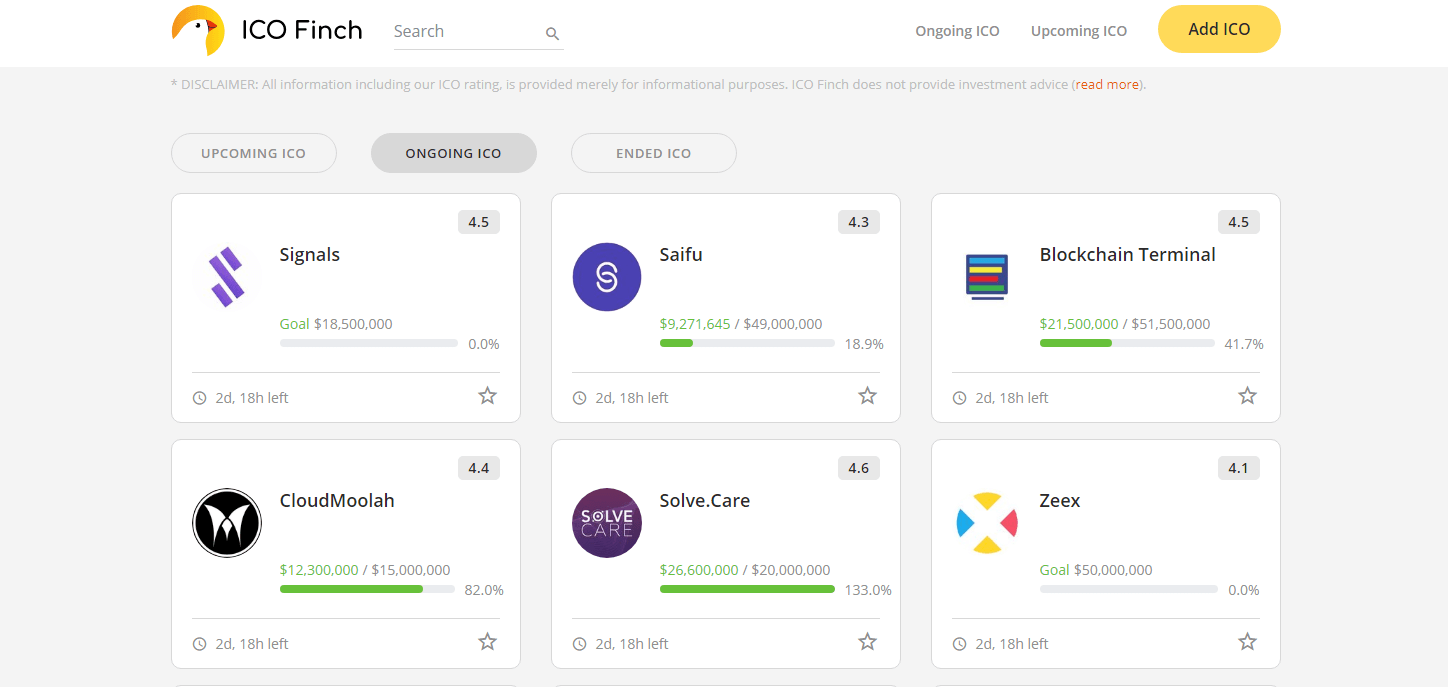
Task: Open Upcoming ICO in the header
Action: [1079, 31]
